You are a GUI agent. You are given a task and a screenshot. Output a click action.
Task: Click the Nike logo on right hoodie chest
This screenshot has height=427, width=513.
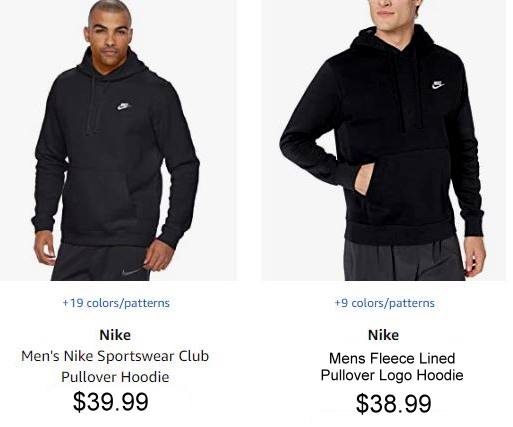tap(438, 85)
